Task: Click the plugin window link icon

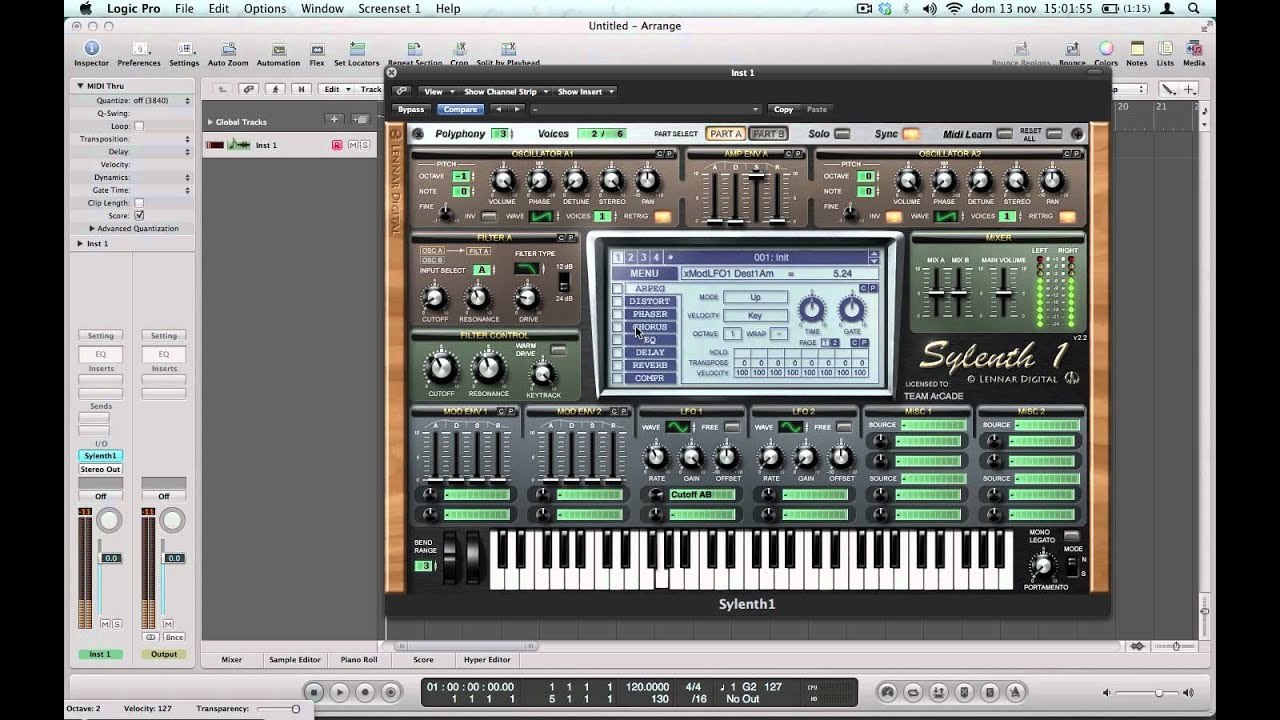Action: [401, 91]
